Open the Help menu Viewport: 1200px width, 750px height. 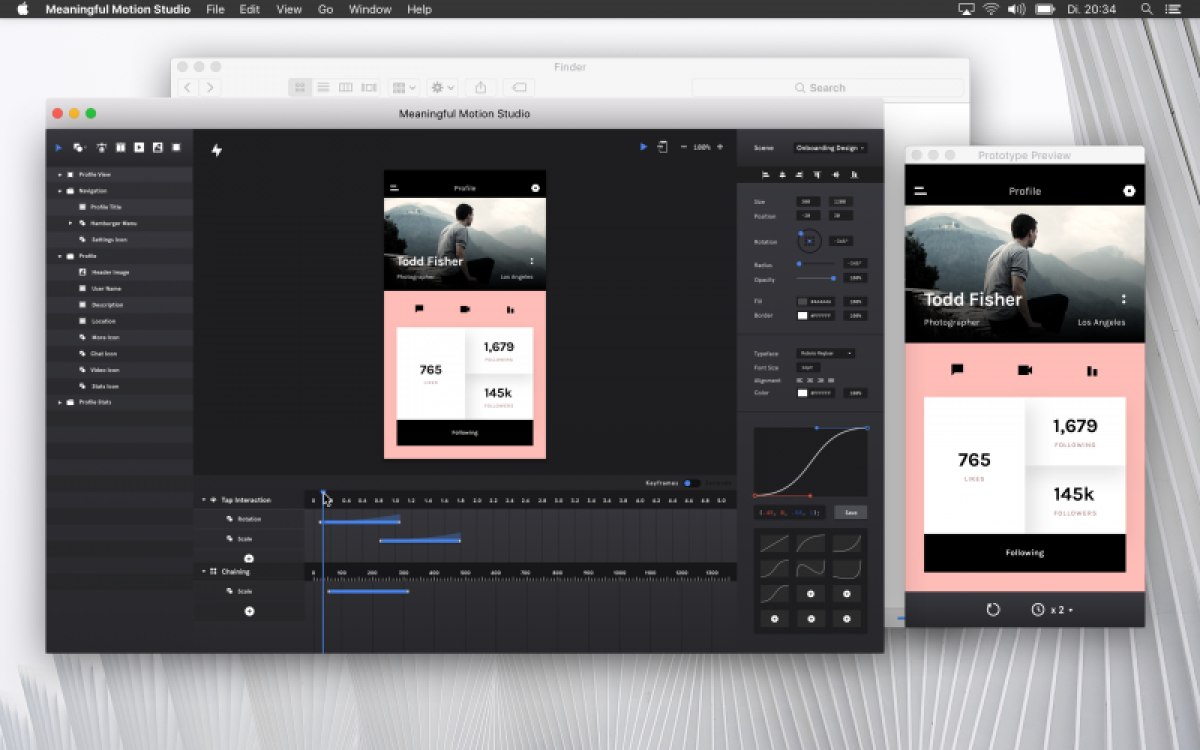click(x=420, y=9)
